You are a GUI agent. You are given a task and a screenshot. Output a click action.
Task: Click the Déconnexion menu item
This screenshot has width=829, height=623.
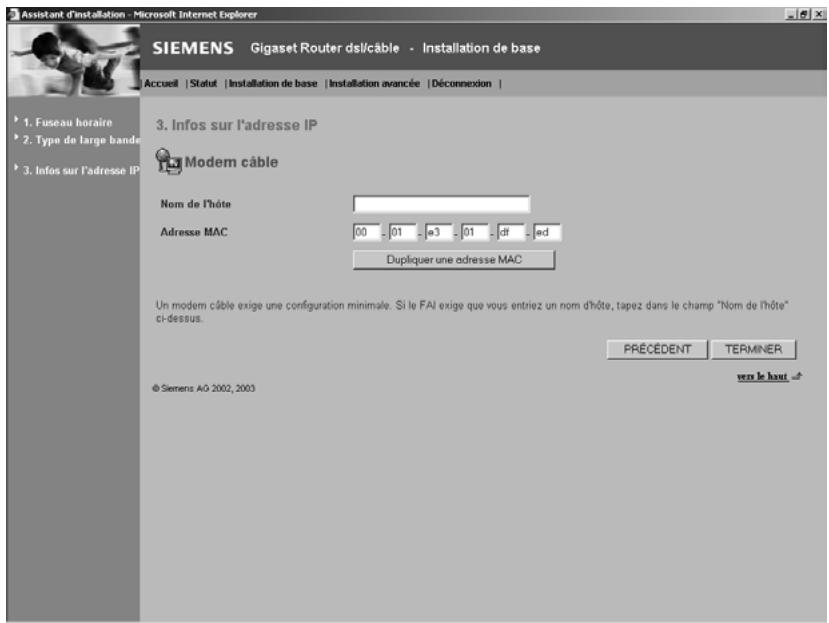pos(462,84)
